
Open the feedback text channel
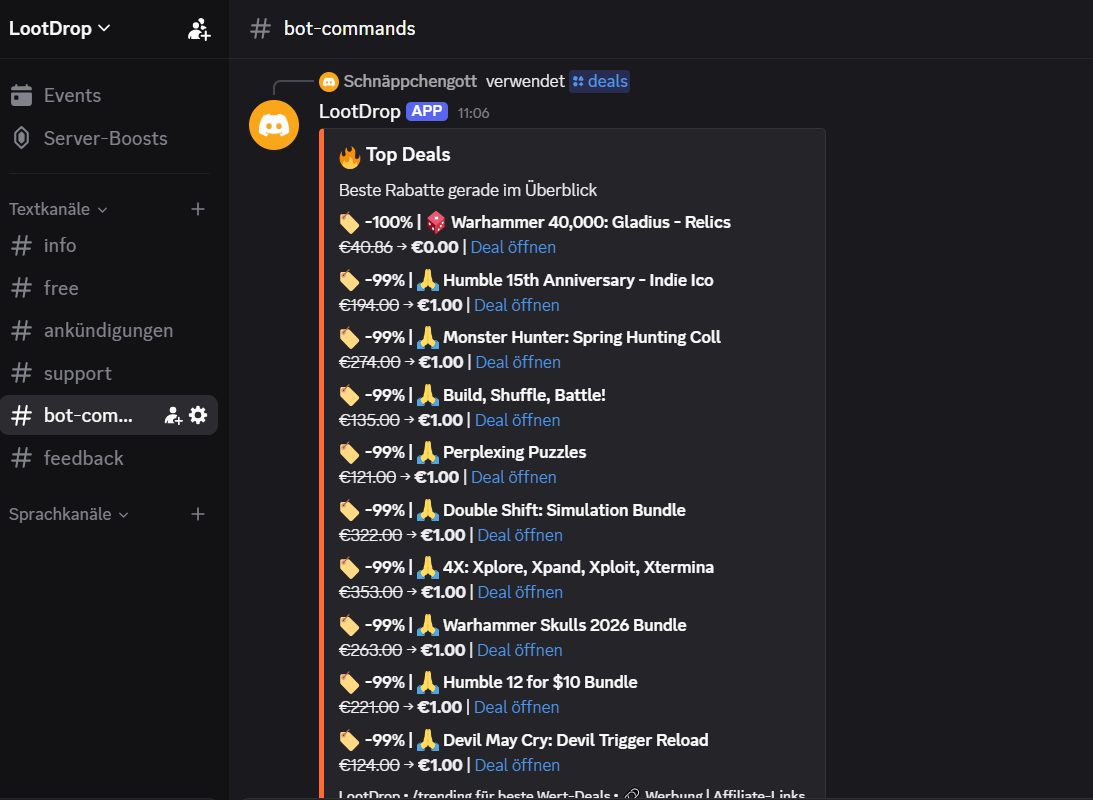108,458
